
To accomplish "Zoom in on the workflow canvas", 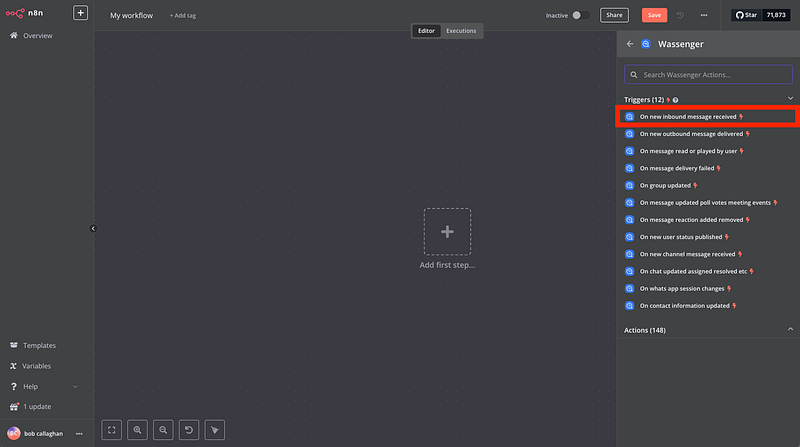I will click(x=138, y=430).
